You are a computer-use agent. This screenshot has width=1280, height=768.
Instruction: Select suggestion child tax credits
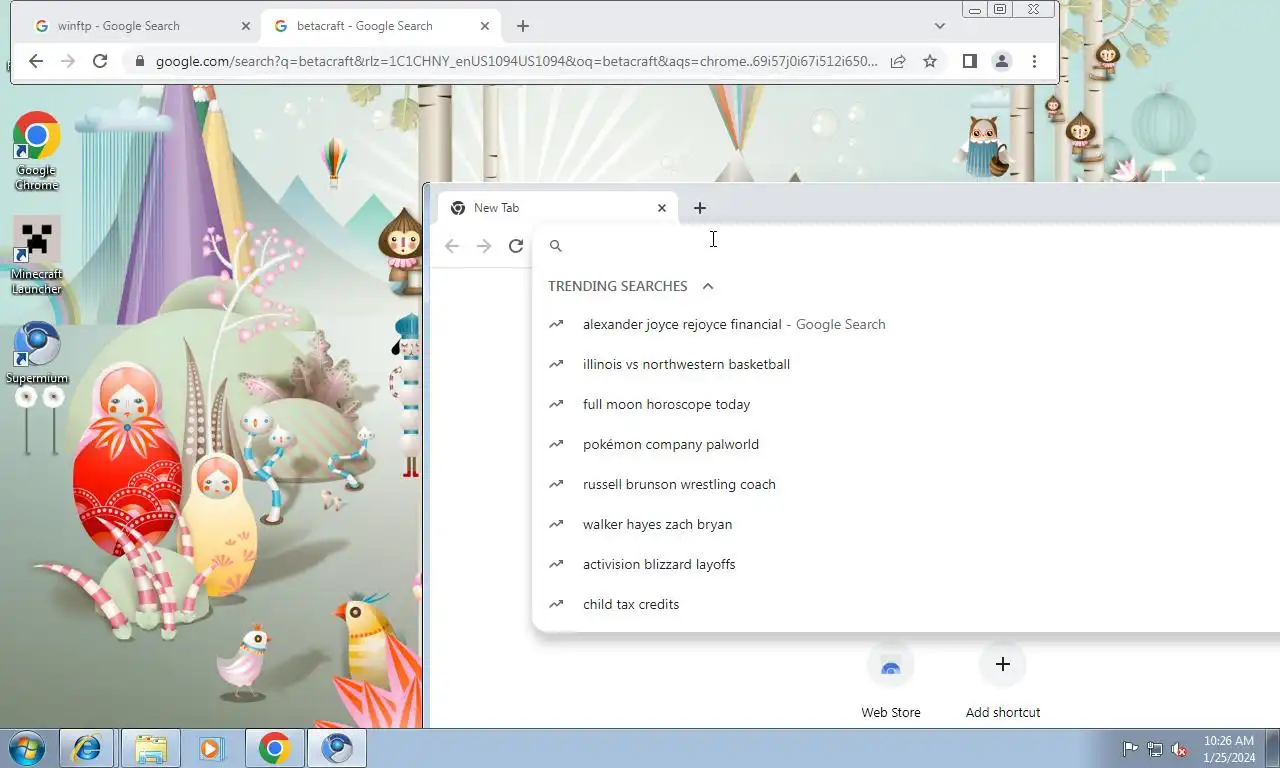coord(906,604)
